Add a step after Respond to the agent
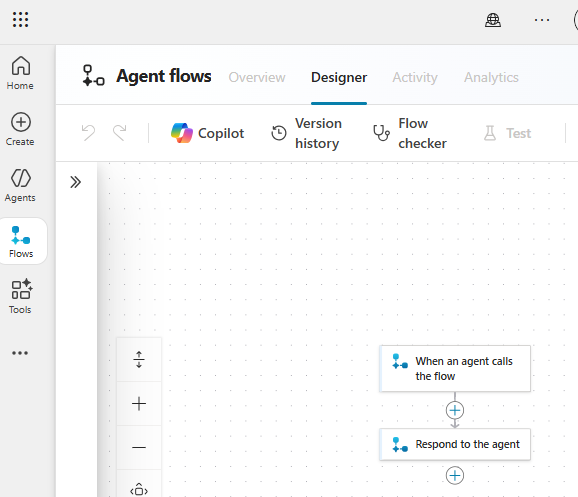 [455, 476]
